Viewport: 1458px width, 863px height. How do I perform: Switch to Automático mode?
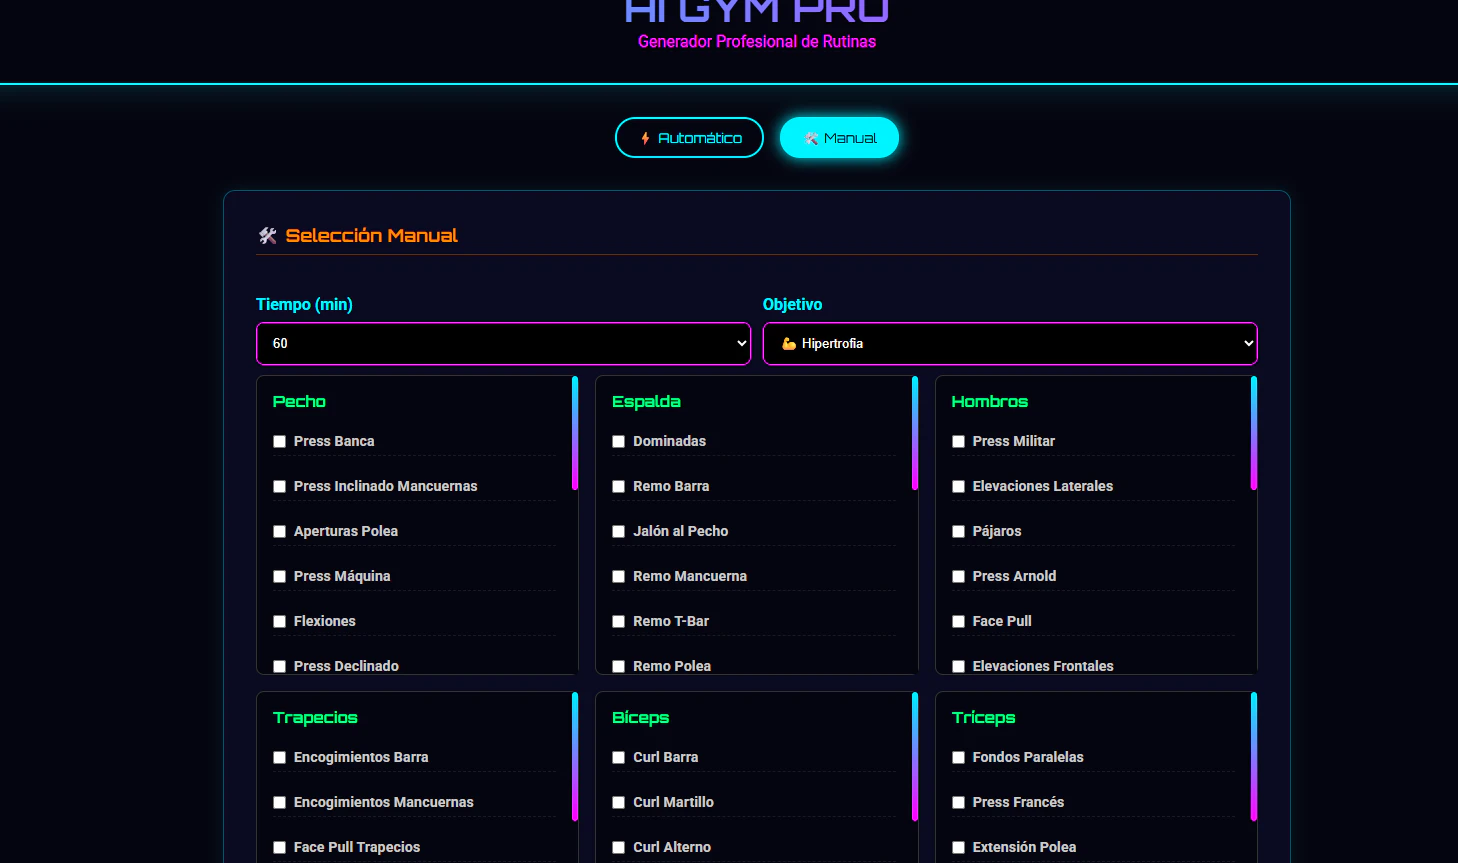pos(689,138)
